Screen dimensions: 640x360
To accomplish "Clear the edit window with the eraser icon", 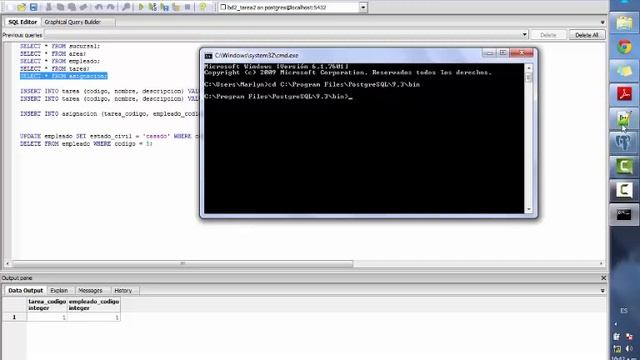I will pos(84,7).
